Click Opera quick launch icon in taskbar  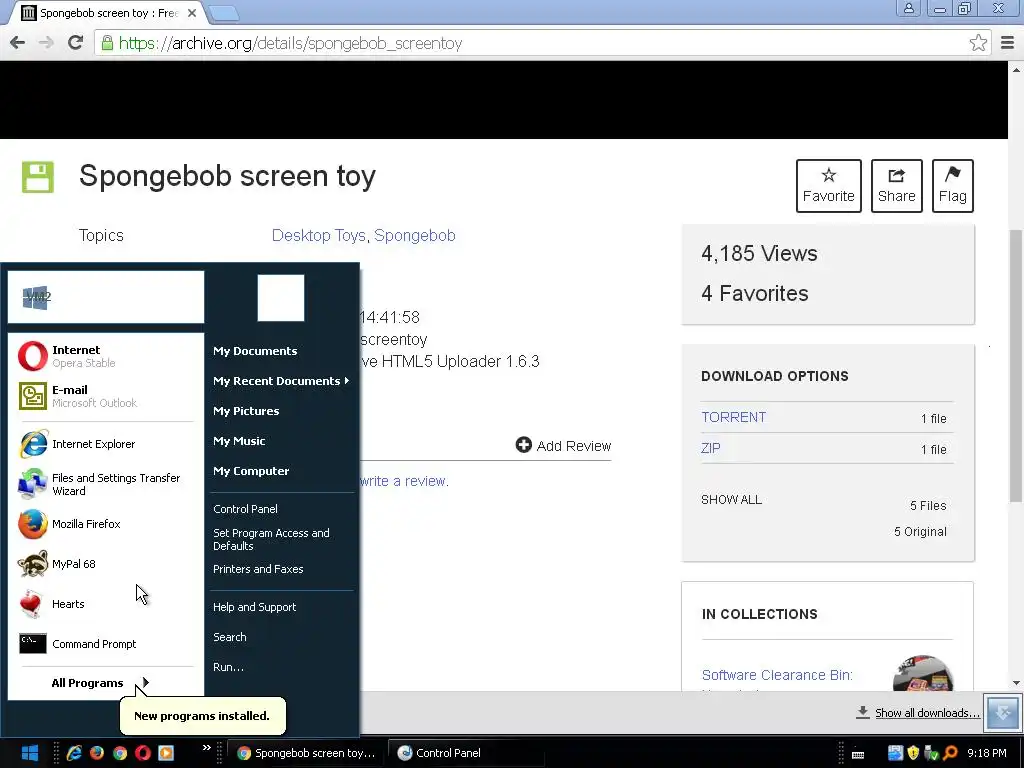tap(143, 753)
